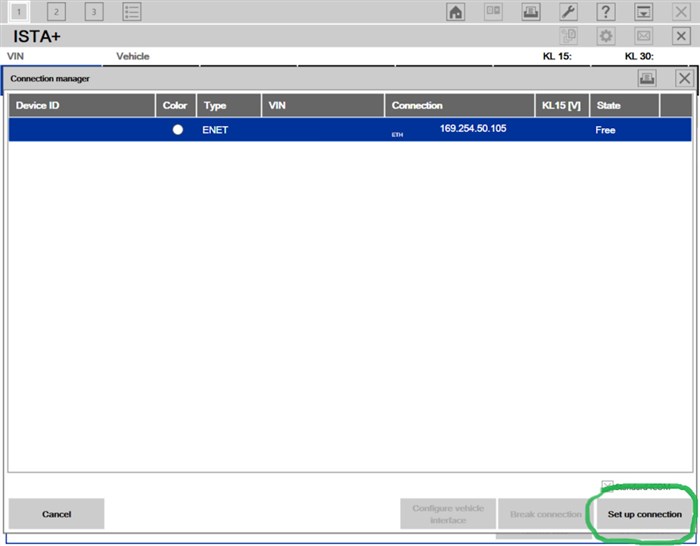Toggle the checkbox above Set up connection
Screen dimensions: 700x546
point(607,486)
